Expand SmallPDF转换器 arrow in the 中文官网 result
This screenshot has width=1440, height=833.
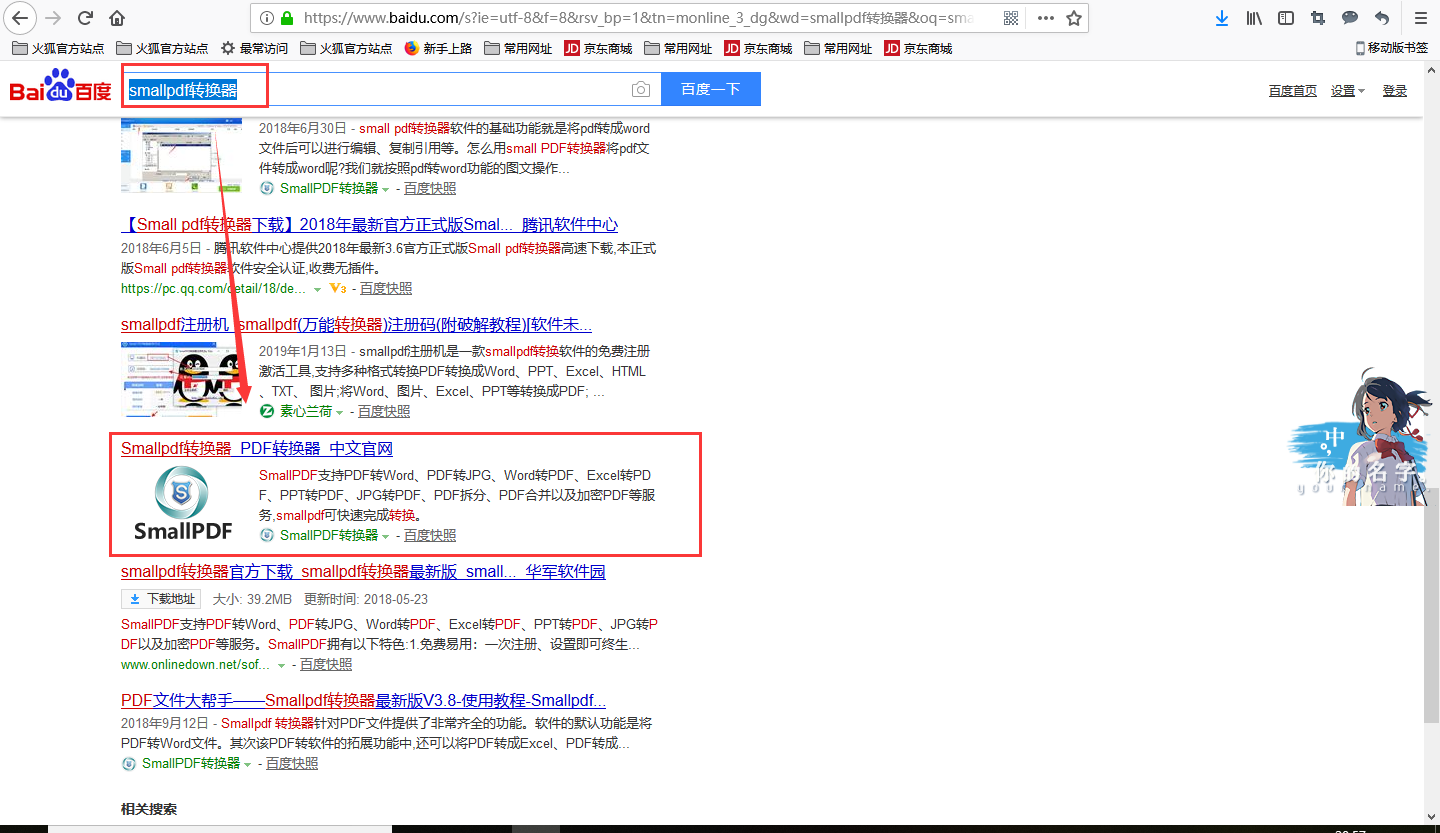tap(385, 536)
